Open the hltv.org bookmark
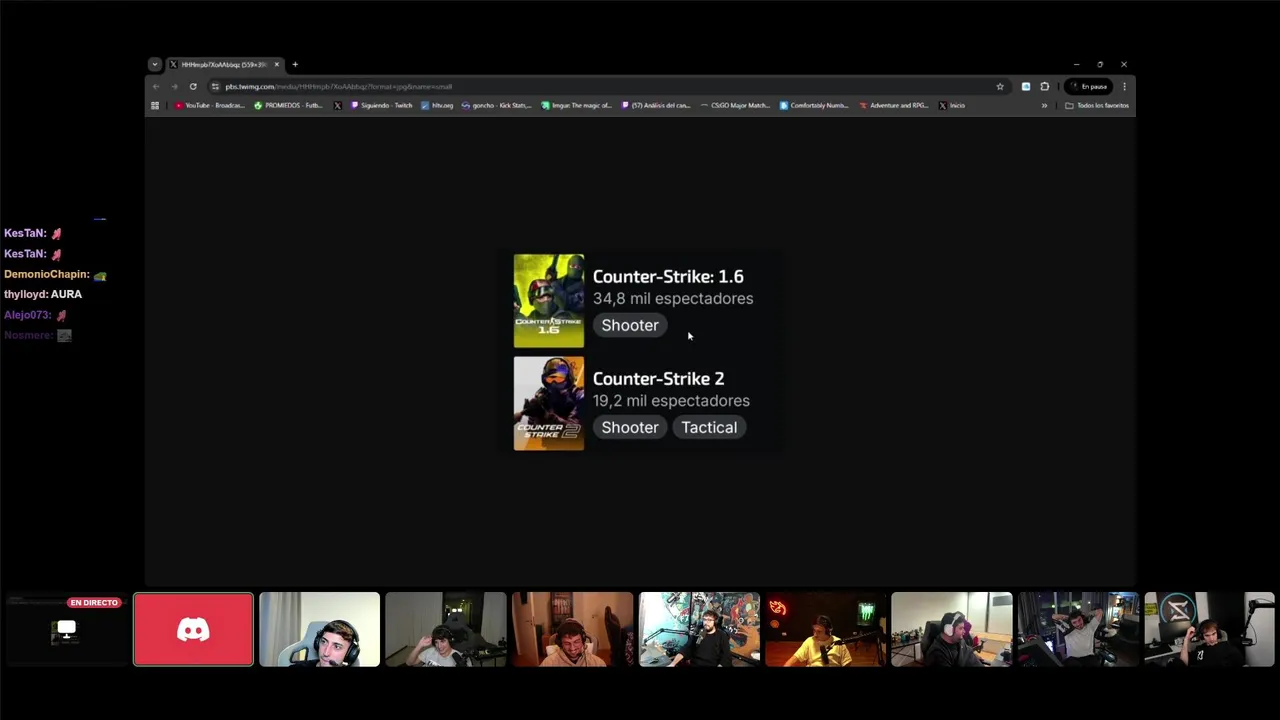 [437, 105]
